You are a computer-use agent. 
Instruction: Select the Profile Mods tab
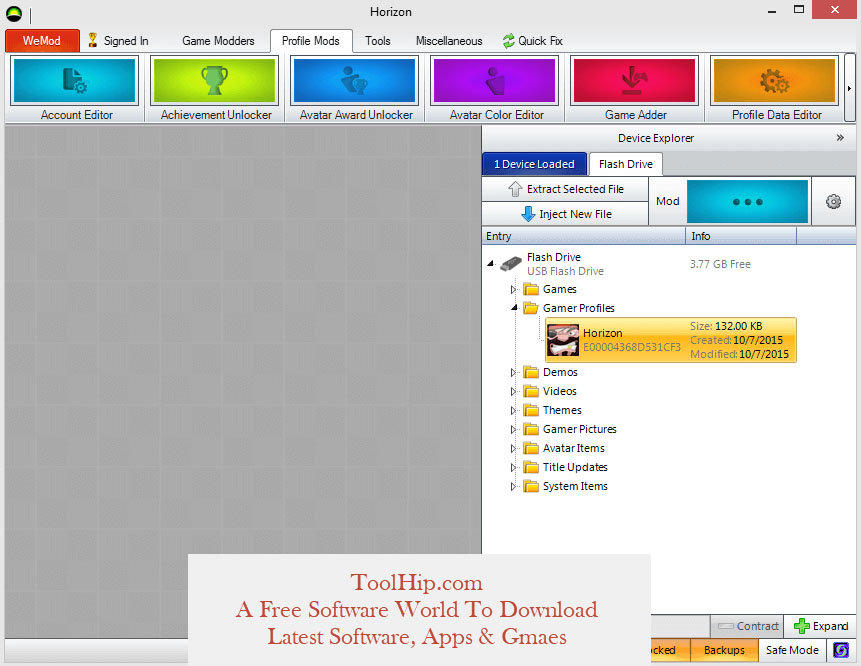pos(311,41)
